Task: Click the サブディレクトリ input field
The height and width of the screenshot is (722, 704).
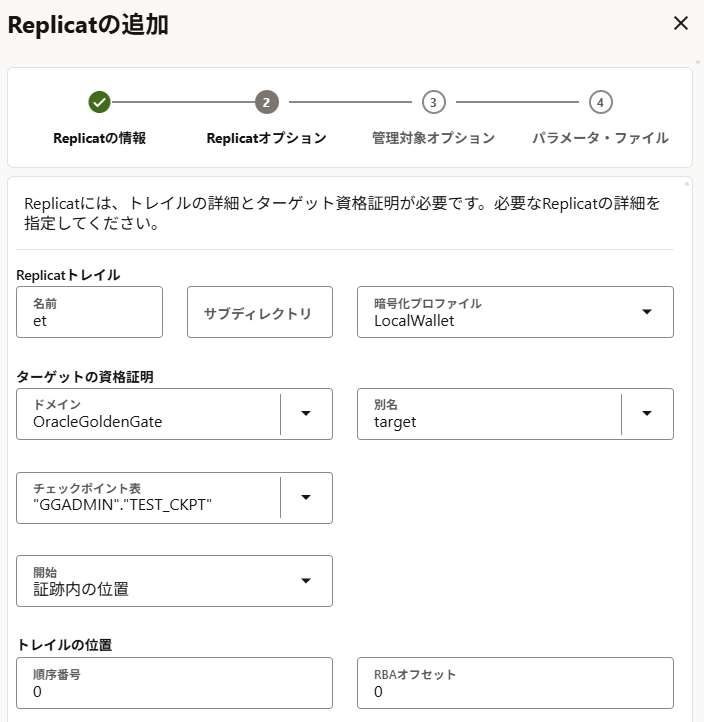Action: pos(260,313)
